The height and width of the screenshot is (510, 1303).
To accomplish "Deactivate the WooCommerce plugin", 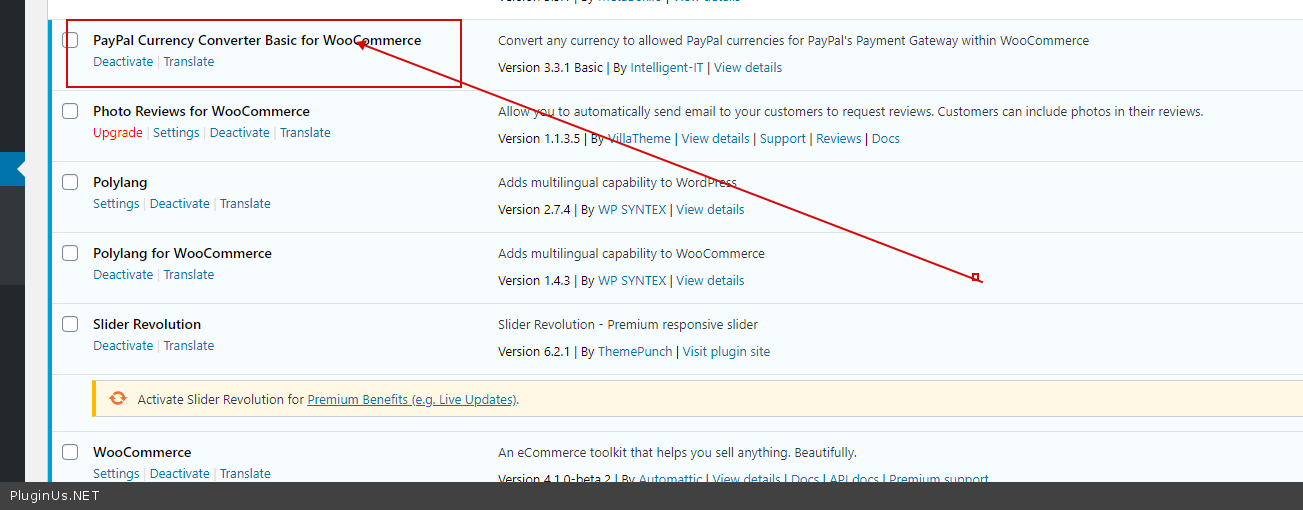I will 180,474.
